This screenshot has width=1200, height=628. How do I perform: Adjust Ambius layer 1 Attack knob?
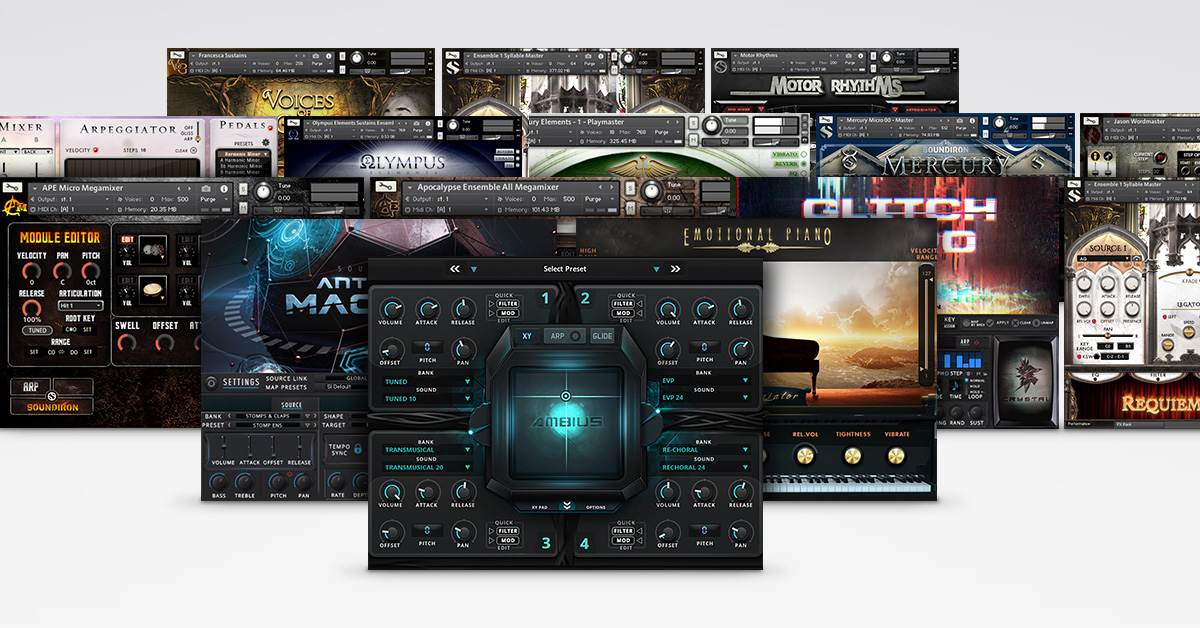428,308
